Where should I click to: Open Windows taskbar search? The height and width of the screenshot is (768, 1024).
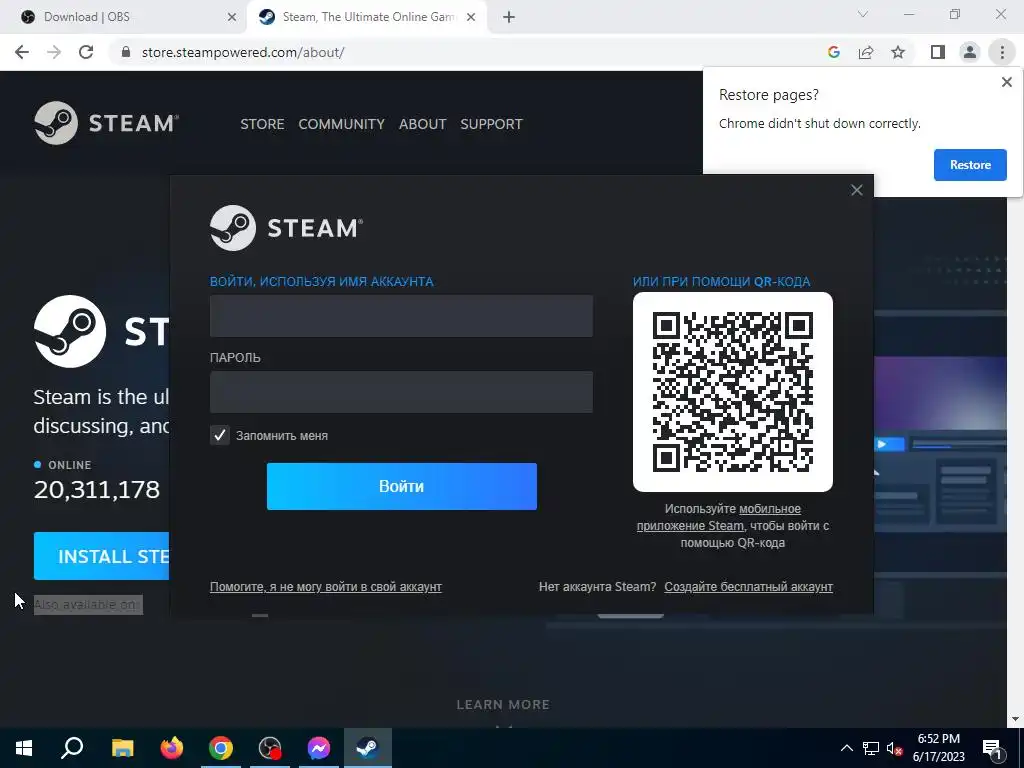pyautogui.click(x=72, y=748)
